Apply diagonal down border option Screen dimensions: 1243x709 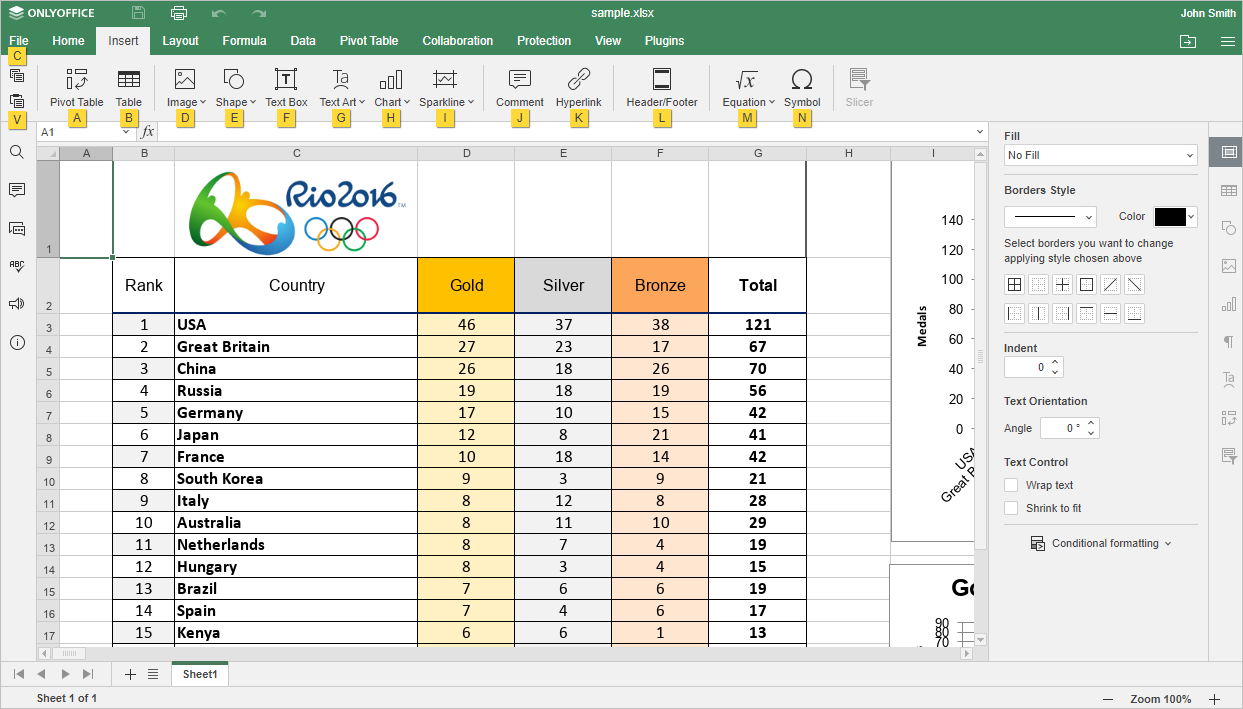pyautogui.click(x=1134, y=285)
